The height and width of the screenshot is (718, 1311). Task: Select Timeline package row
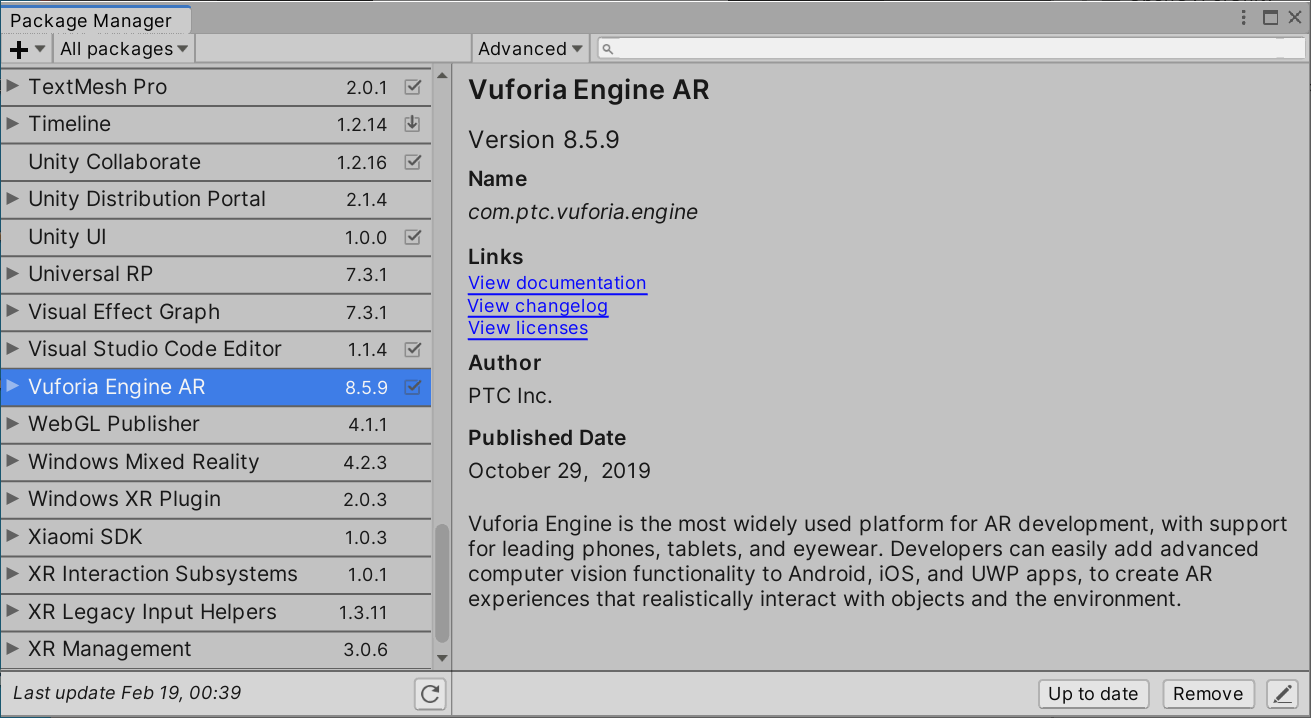pos(215,124)
